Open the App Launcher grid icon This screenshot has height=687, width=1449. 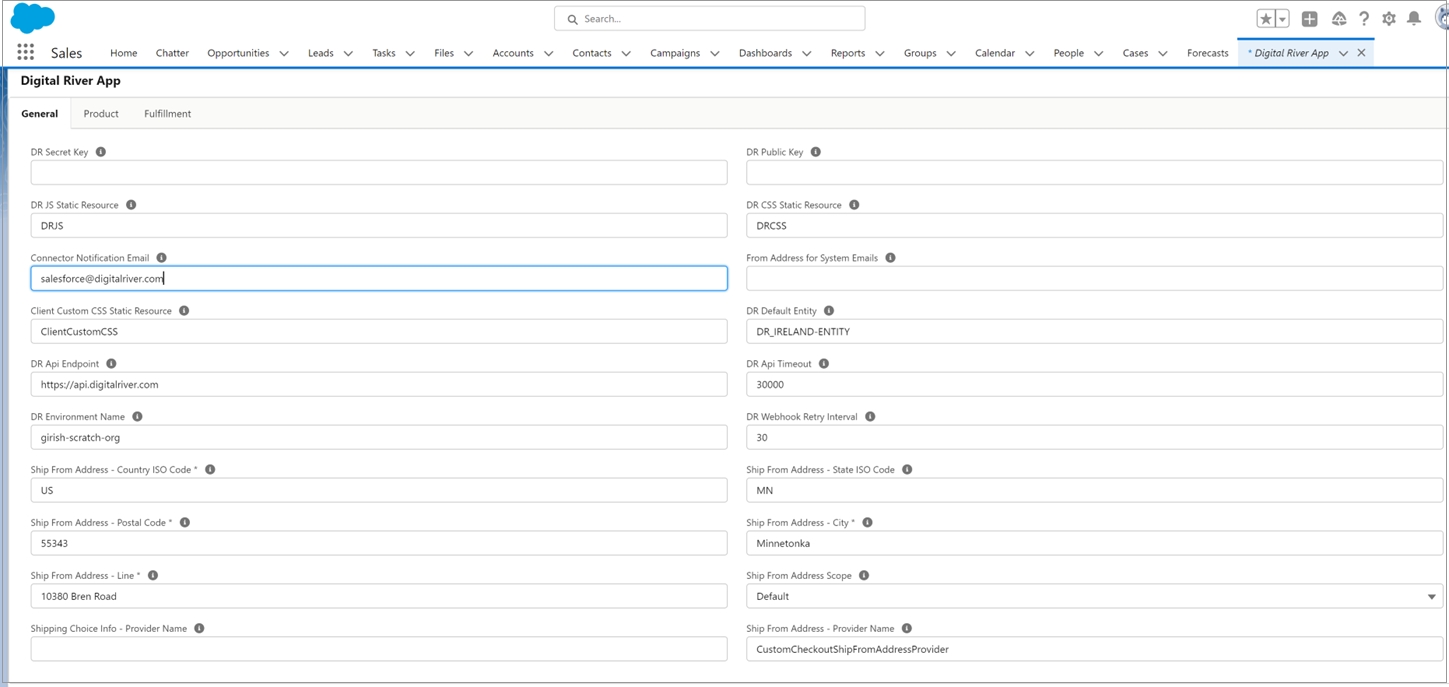[26, 53]
